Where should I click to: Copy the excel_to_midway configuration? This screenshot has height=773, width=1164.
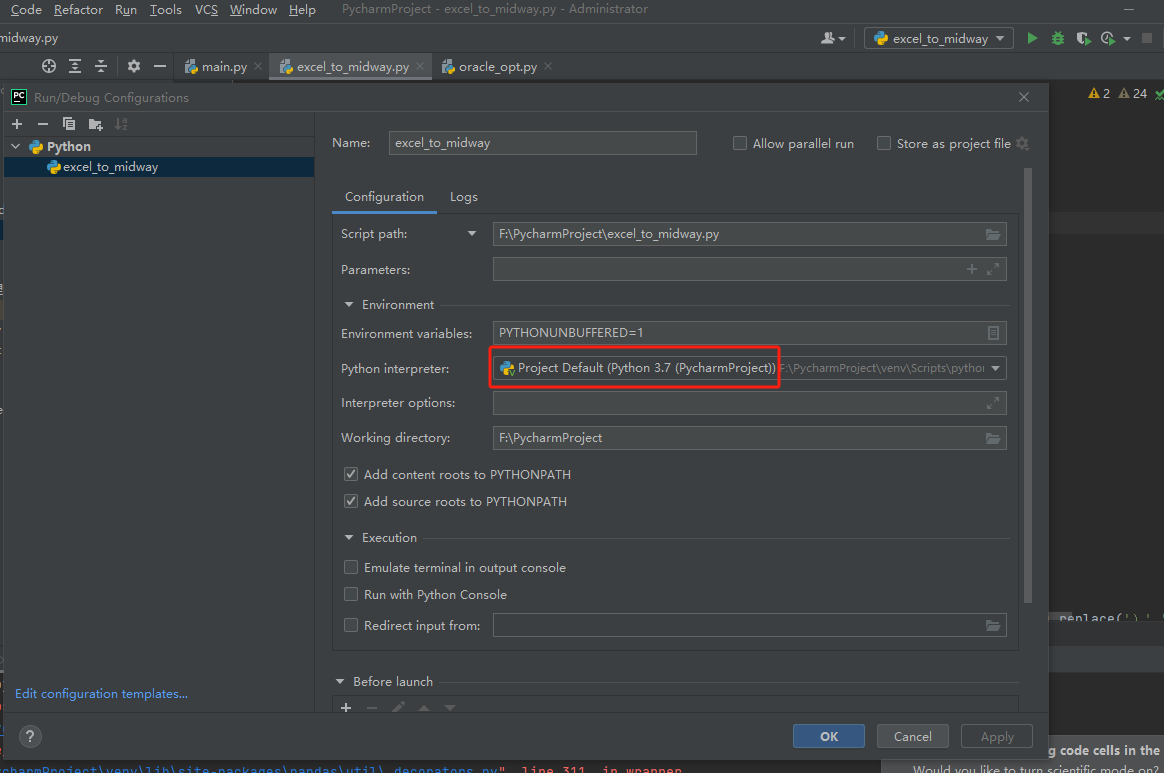(x=68, y=123)
